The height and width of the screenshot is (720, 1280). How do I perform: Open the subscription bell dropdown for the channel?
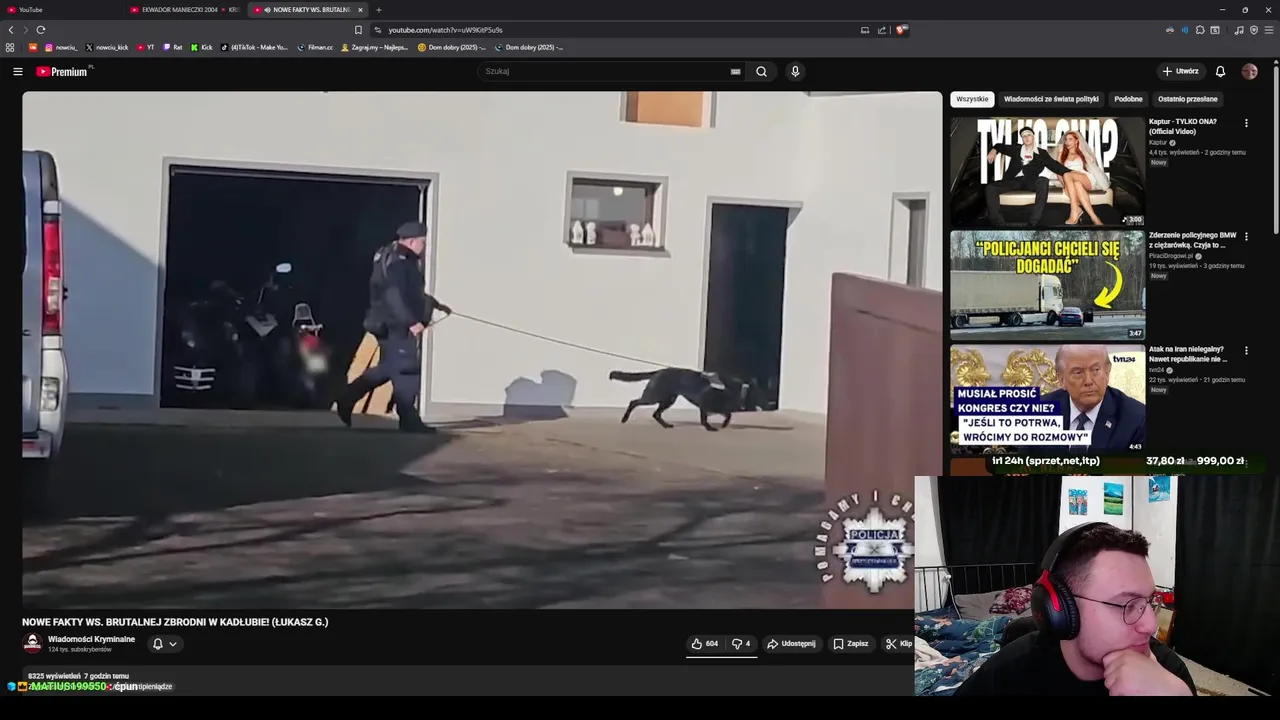164,644
